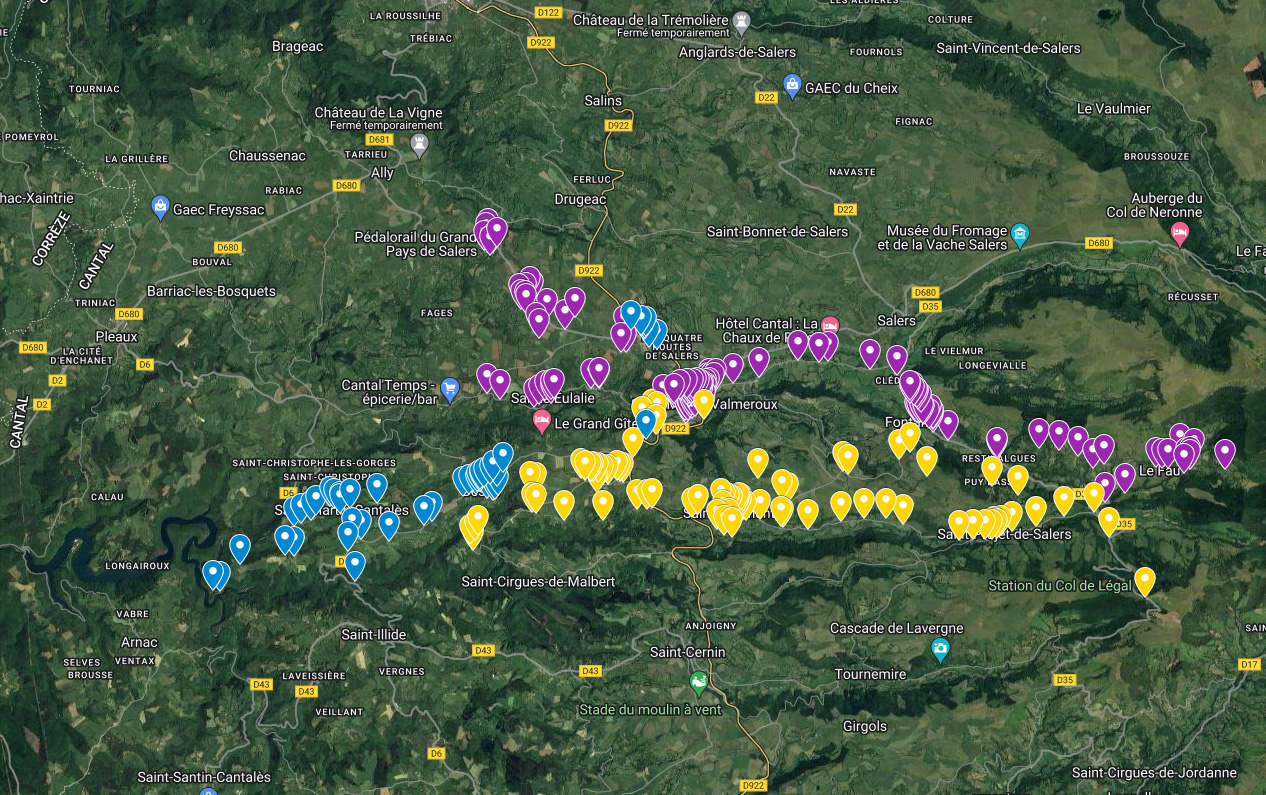This screenshot has width=1266, height=795.
Task: Click the Tournemire label
Action: (870, 674)
